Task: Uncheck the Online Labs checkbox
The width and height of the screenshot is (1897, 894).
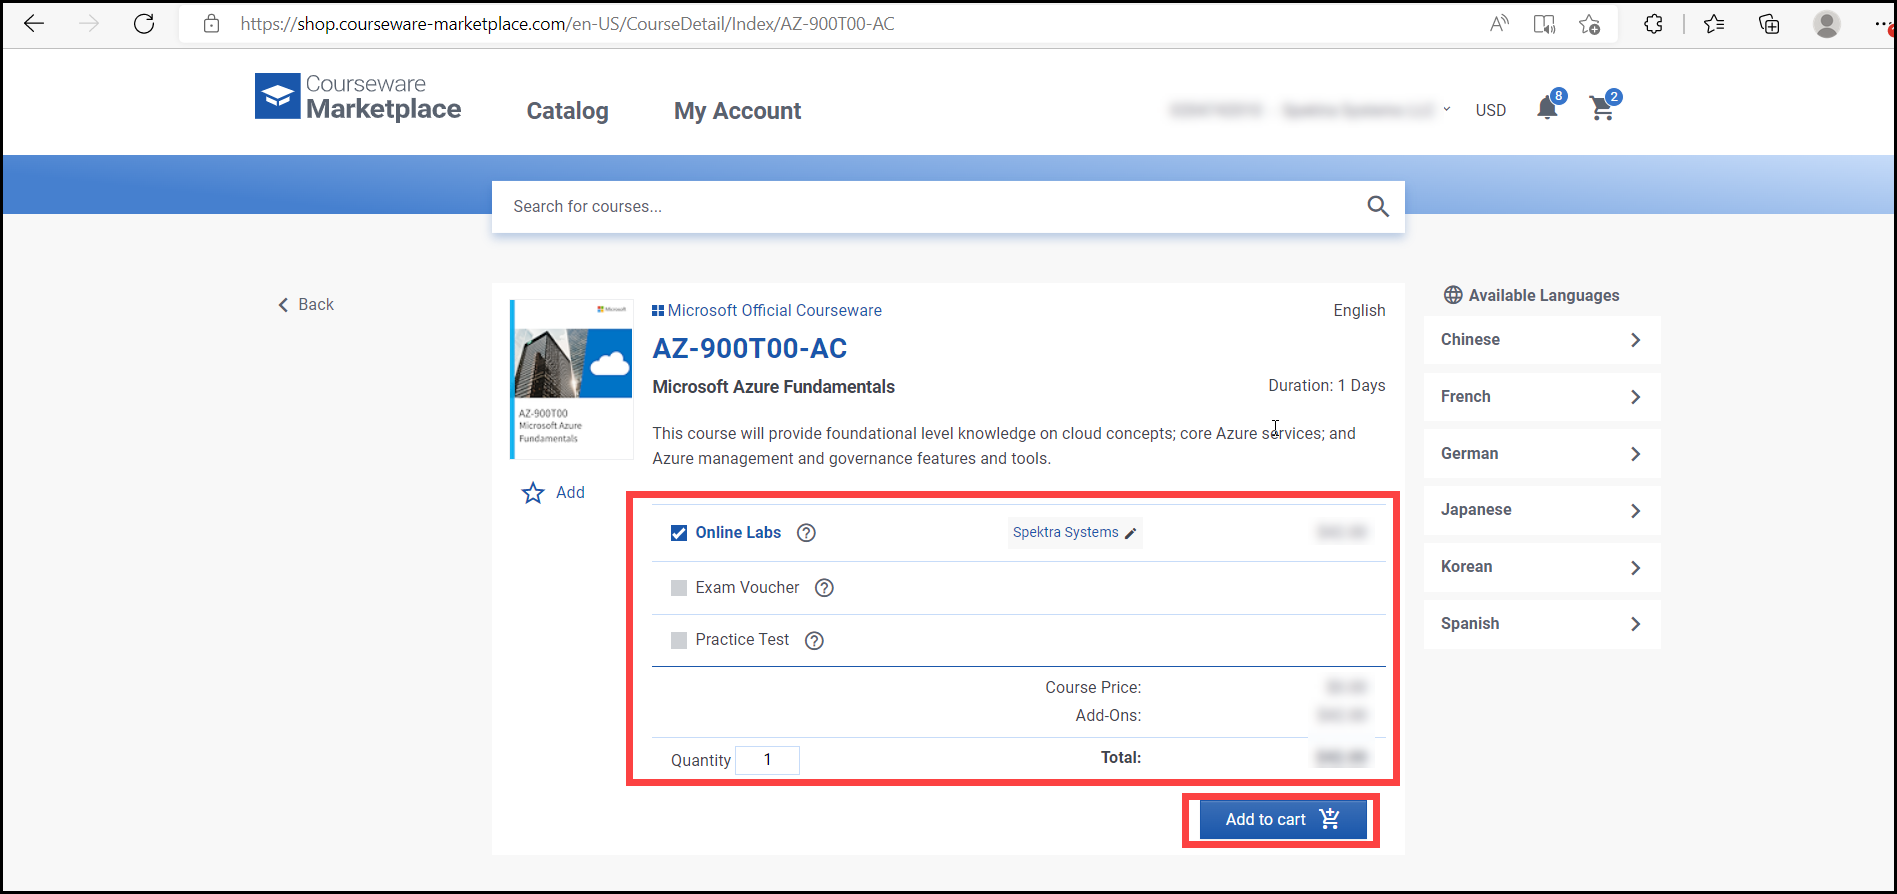Action: pos(679,533)
